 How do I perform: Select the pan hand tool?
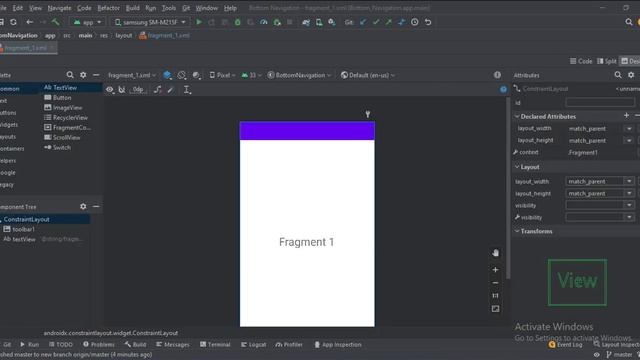click(x=495, y=253)
